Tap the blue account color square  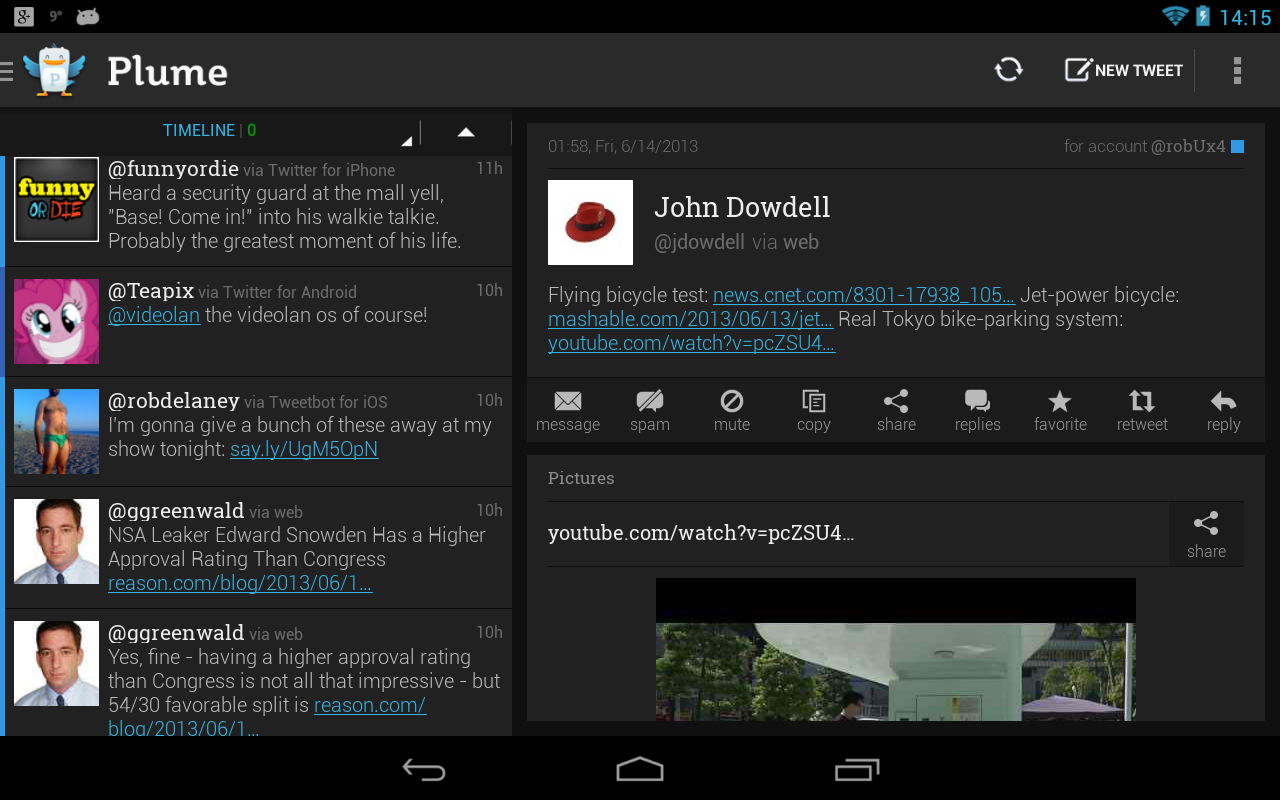click(x=1237, y=147)
